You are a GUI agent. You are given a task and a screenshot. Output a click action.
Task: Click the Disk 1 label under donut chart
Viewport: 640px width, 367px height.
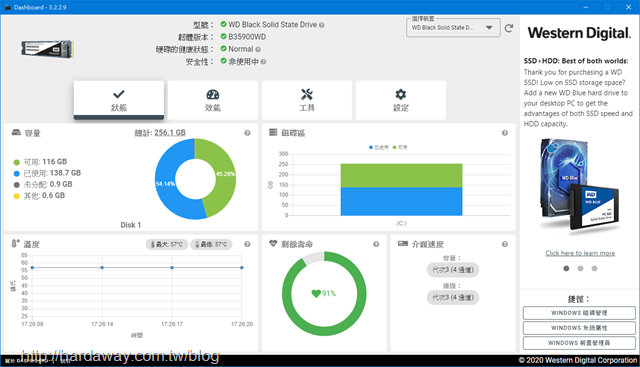pos(131,225)
